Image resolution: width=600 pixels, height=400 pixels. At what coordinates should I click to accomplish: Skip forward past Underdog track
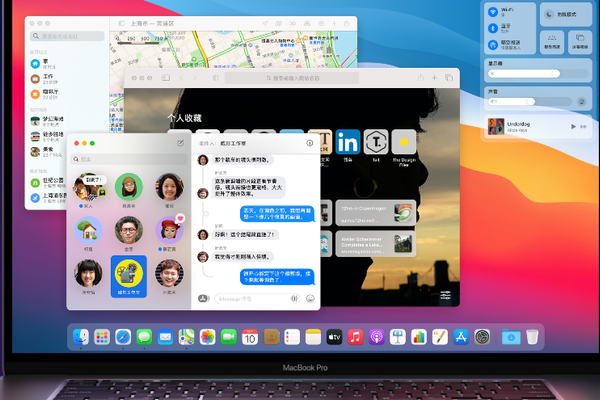pos(584,126)
